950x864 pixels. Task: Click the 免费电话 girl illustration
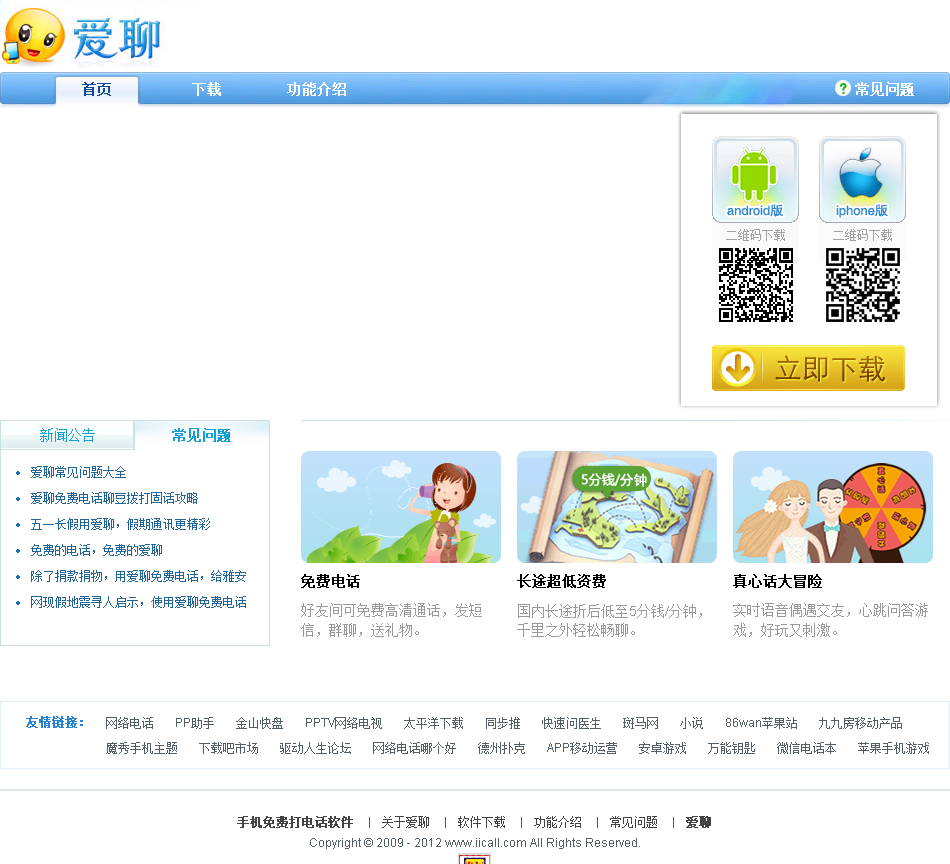tap(401, 507)
